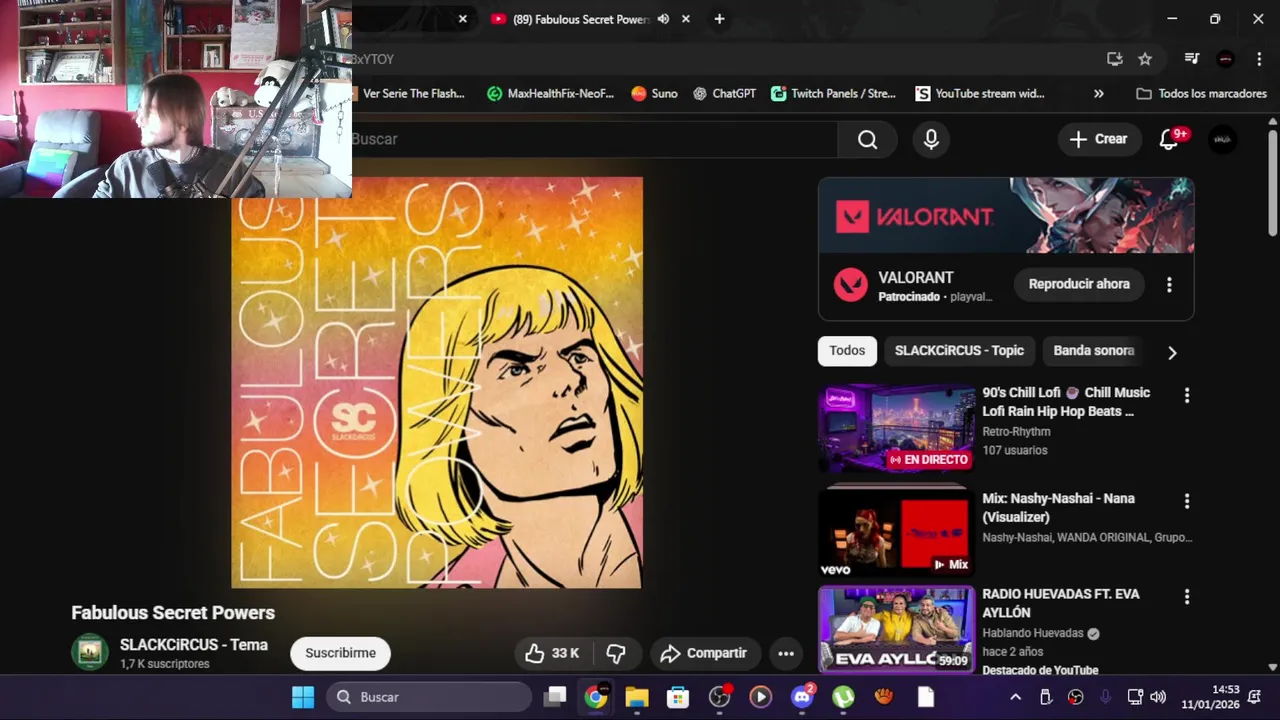Open VALORANT ad three-dot options
The width and height of the screenshot is (1280, 720).
point(1169,285)
